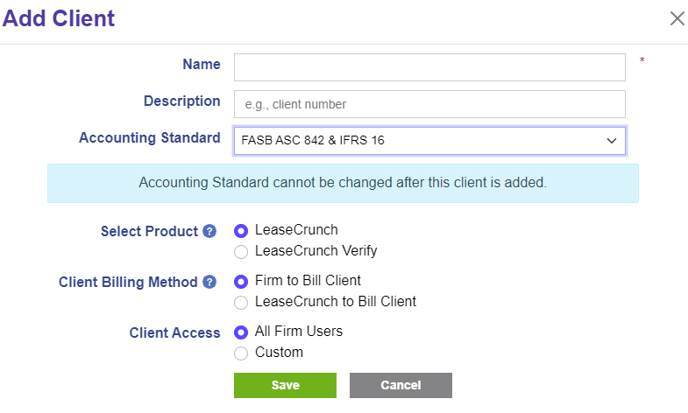Open the FASB ASC 842 & IFRS 16 dropdown
Viewport: 688px width, 413px height.
[430, 141]
